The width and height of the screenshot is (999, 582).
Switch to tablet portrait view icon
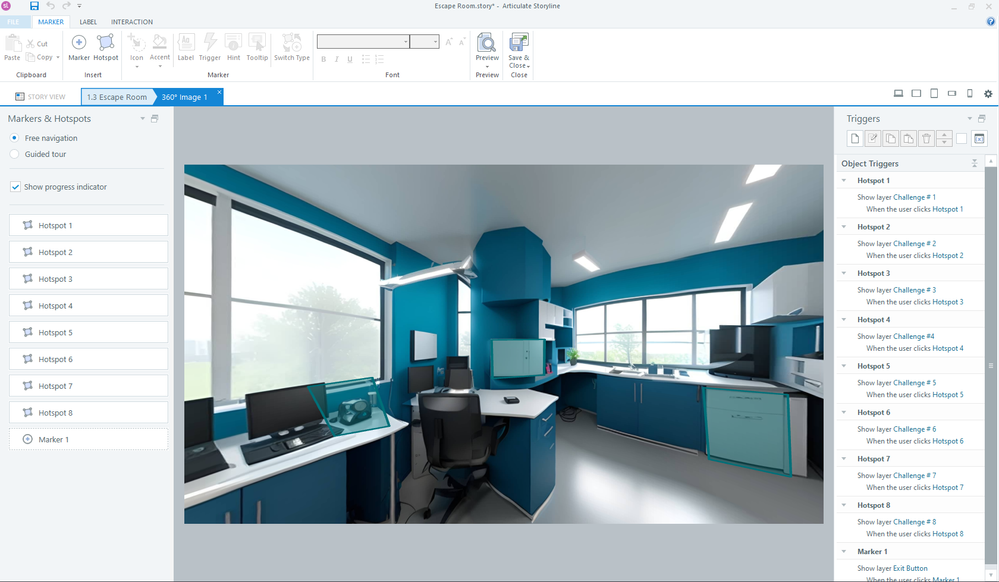934,94
